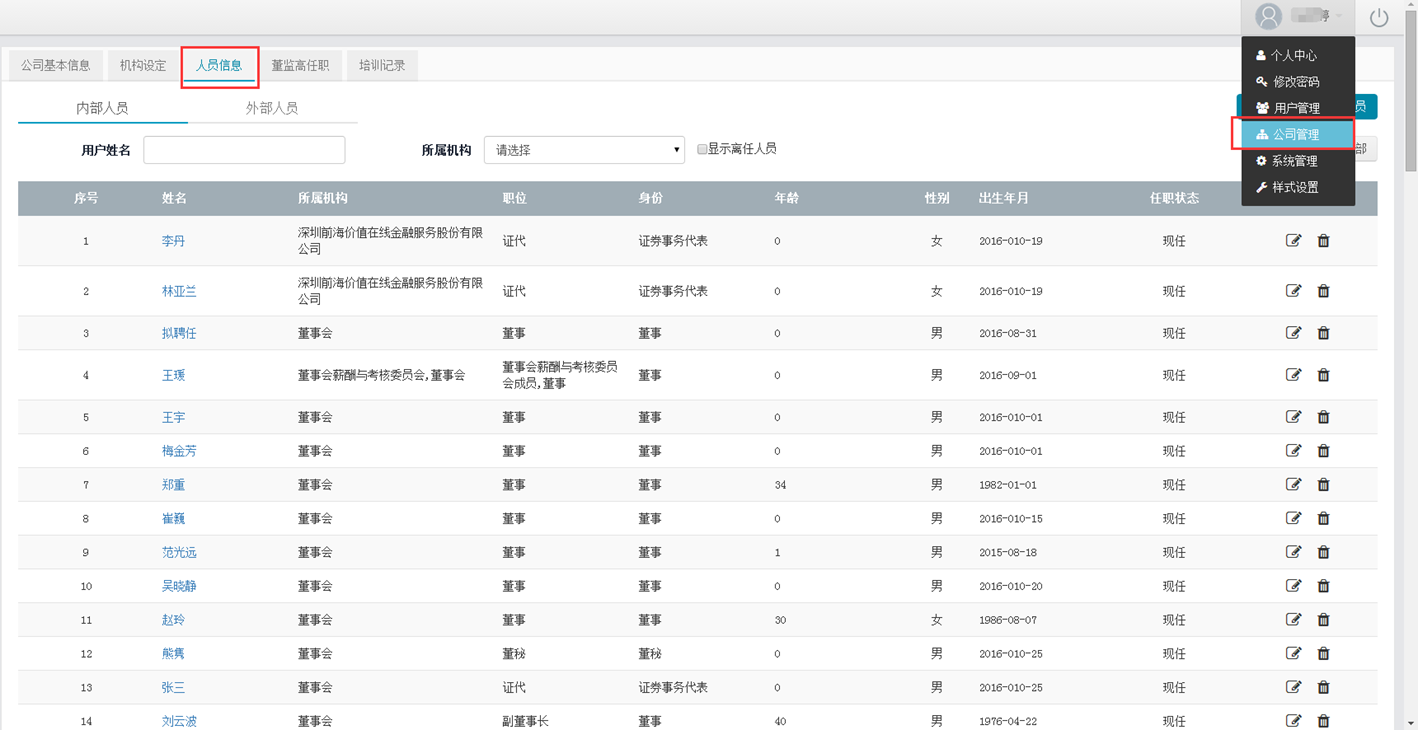This screenshot has width=1418, height=730.
Task: Open the 董监高任职 tab
Action: (300, 65)
